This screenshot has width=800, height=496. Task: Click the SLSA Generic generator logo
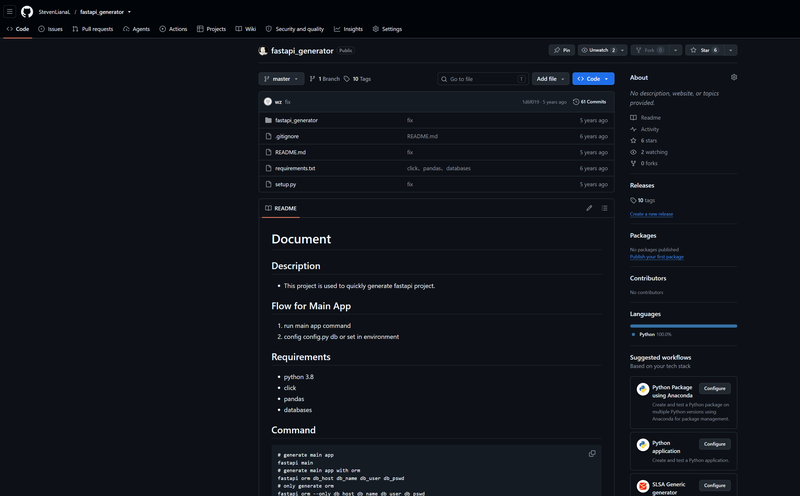pos(643,486)
